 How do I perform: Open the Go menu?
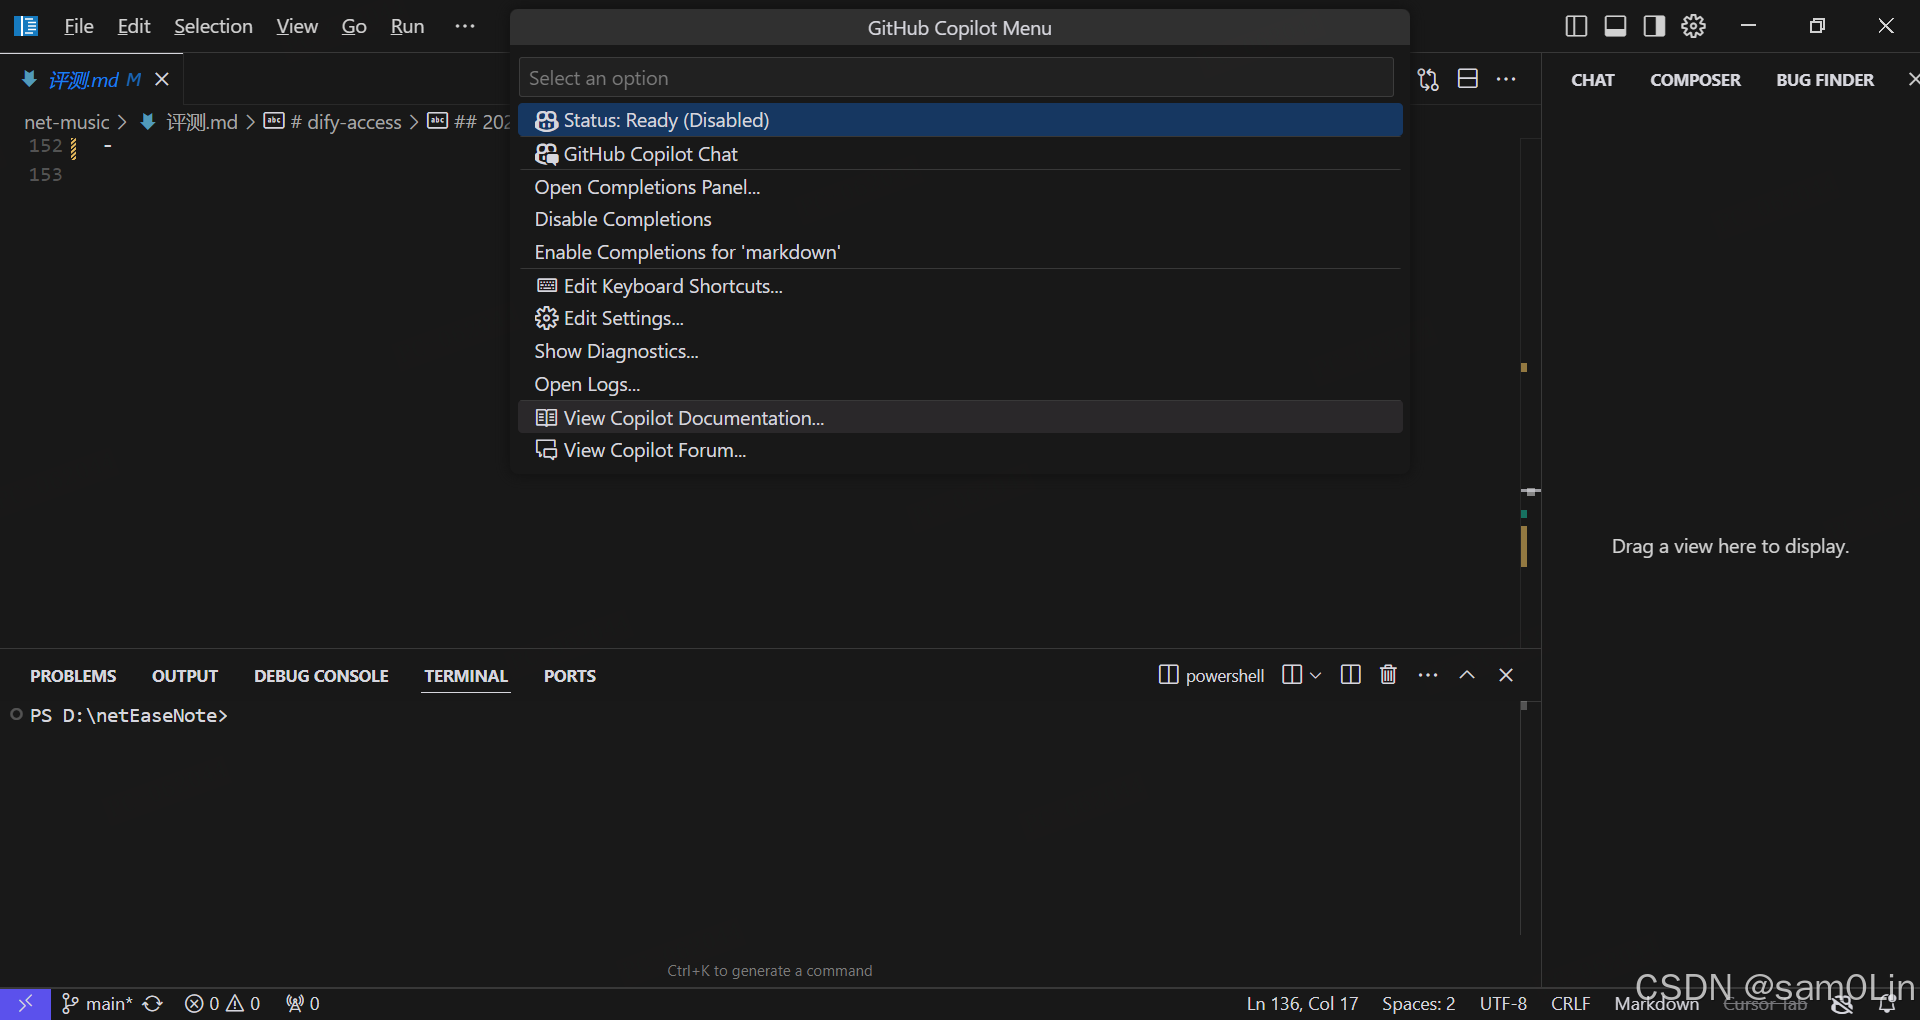point(354,26)
